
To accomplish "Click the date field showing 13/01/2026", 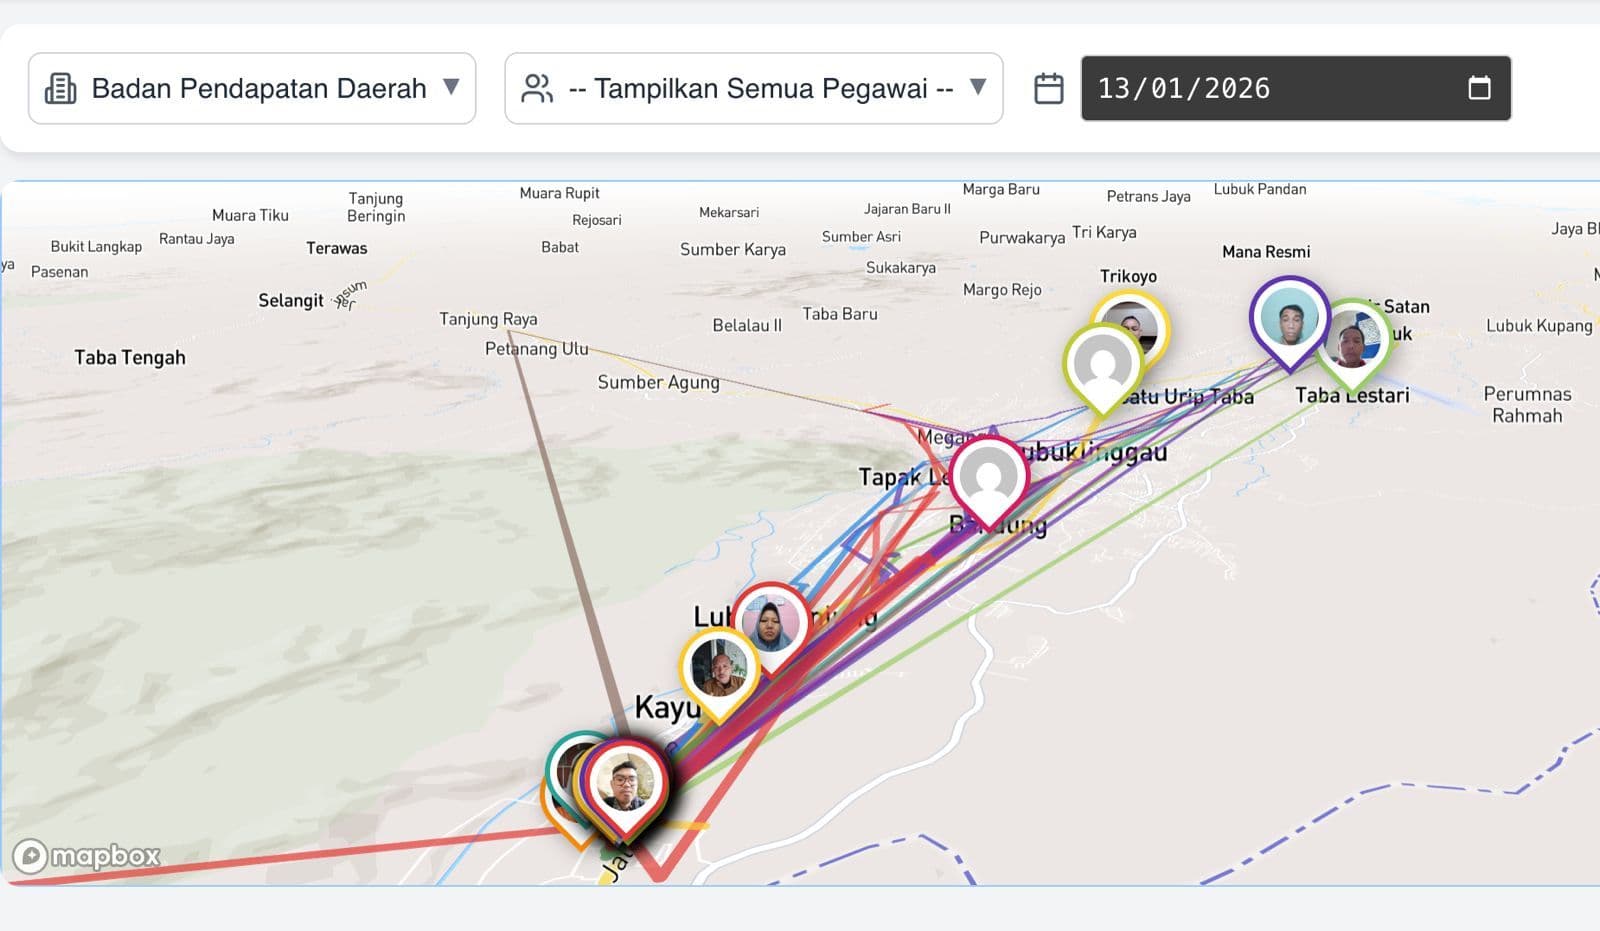I will tap(1296, 88).
